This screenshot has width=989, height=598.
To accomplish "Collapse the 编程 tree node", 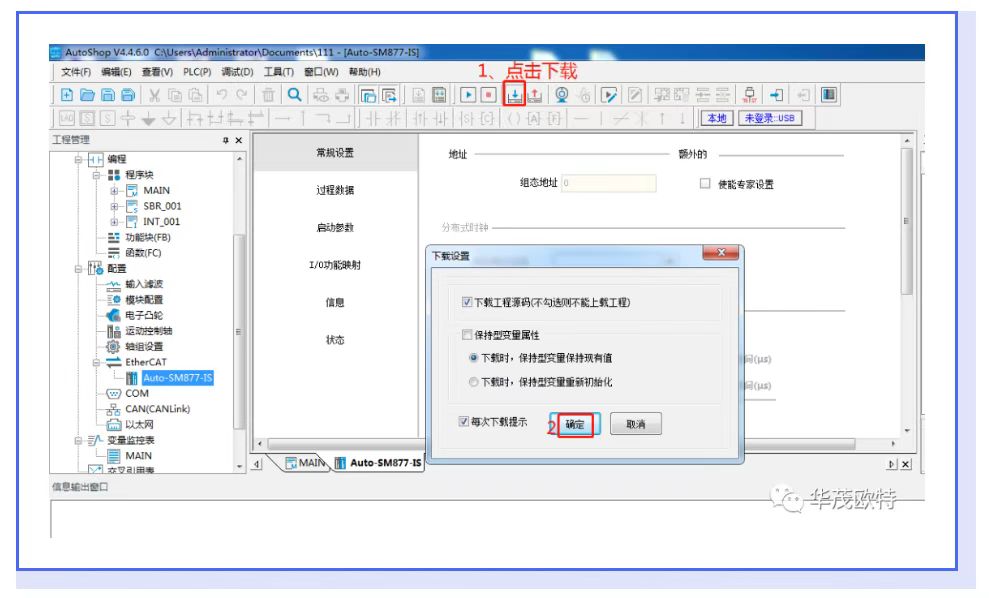I will (x=78, y=160).
